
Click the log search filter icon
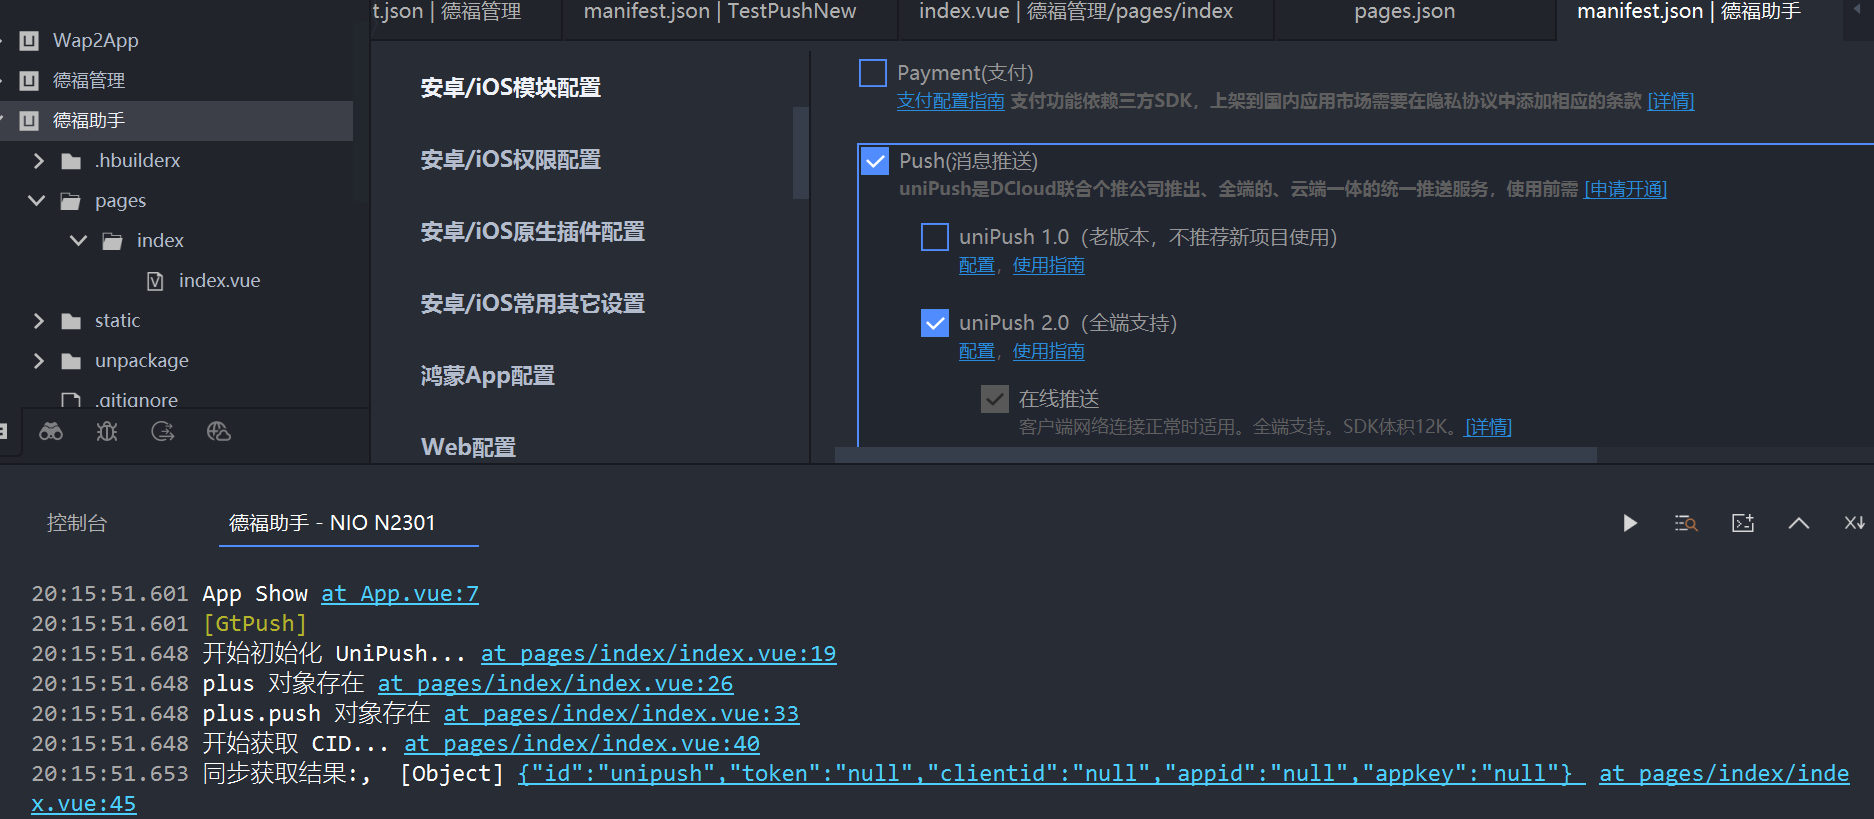coord(1686,523)
